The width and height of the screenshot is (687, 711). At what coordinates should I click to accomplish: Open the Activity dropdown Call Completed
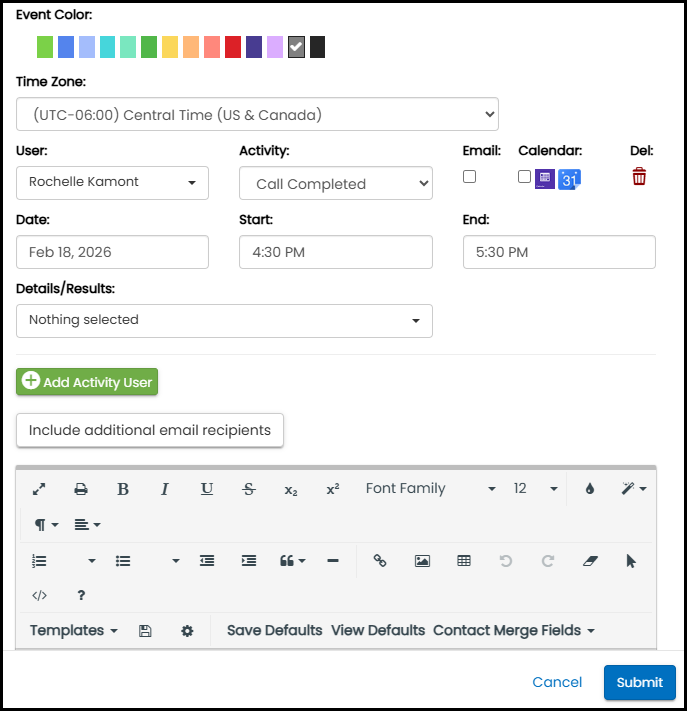[x=336, y=183]
